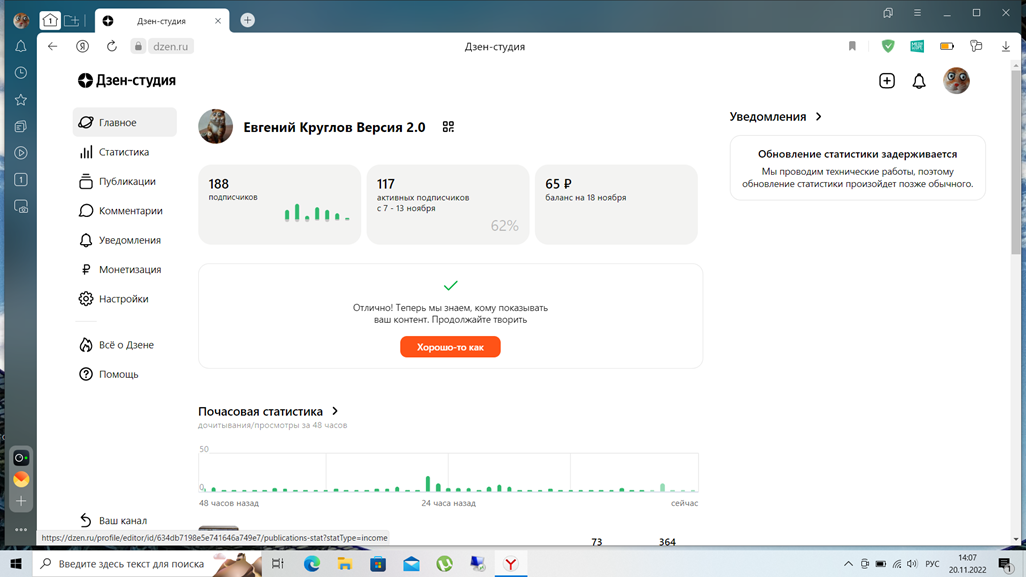The width and height of the screenshot is (1026, 577).
Task: Open side panel video play icon
Action: tap(21, 152)
